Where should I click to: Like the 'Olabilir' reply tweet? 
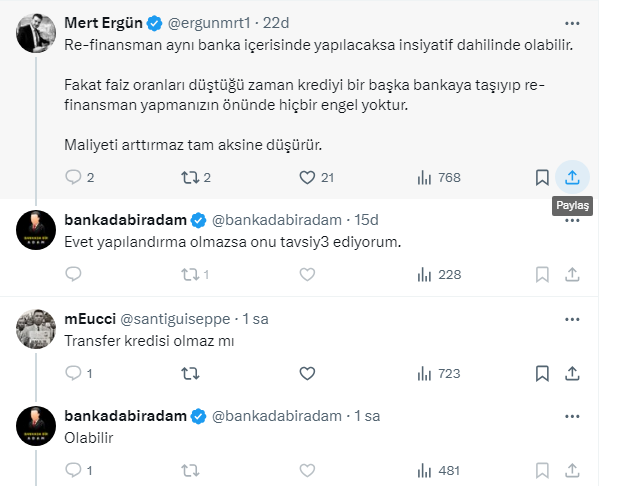[308, 469]
